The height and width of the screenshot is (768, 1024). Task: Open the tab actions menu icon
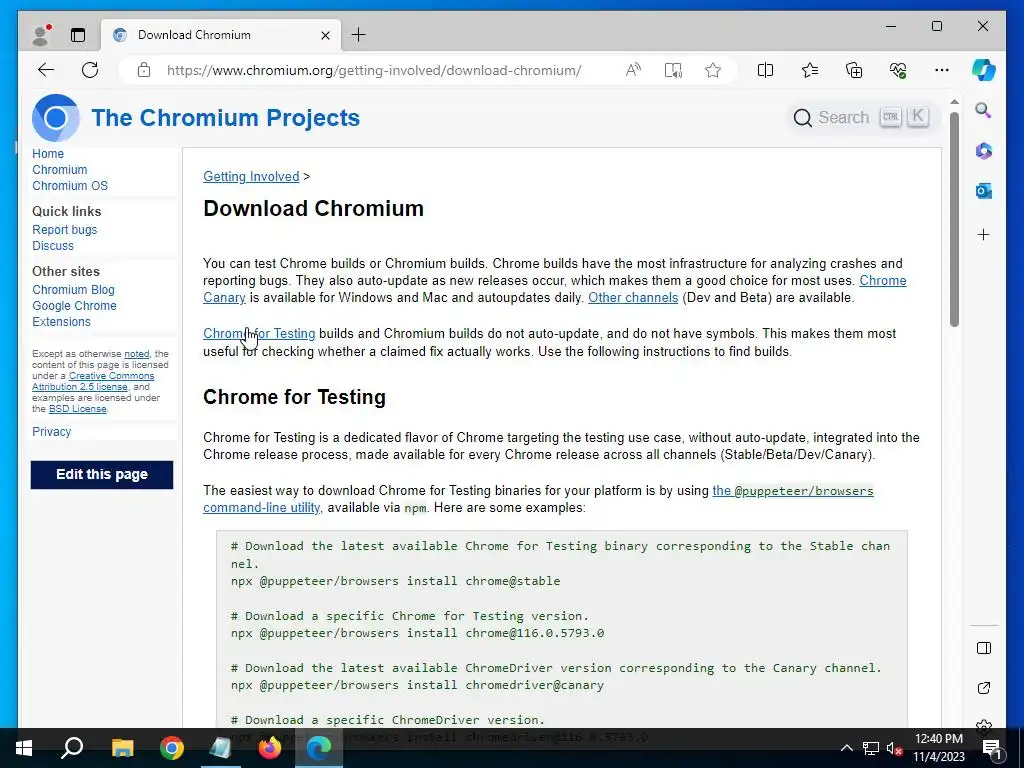point(78,35)
